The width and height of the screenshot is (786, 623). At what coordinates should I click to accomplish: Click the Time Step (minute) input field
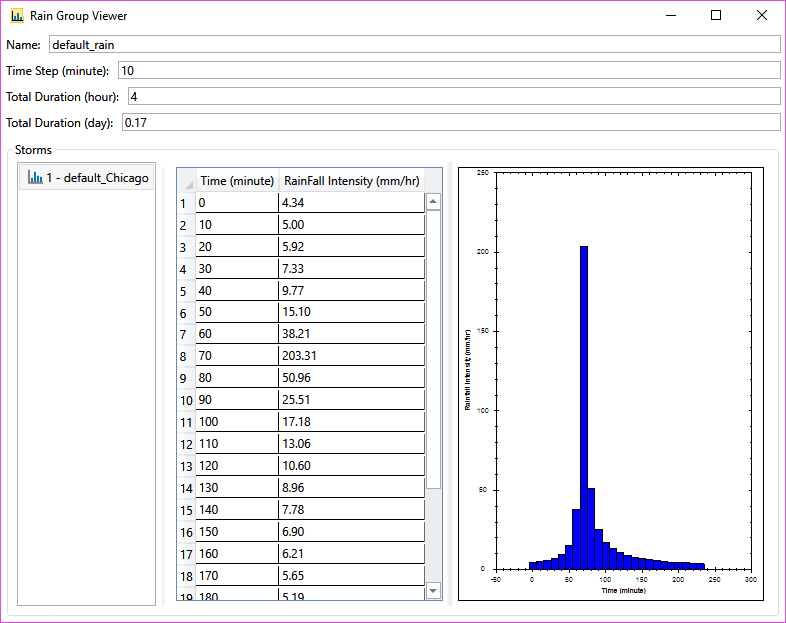pos(448,70)
